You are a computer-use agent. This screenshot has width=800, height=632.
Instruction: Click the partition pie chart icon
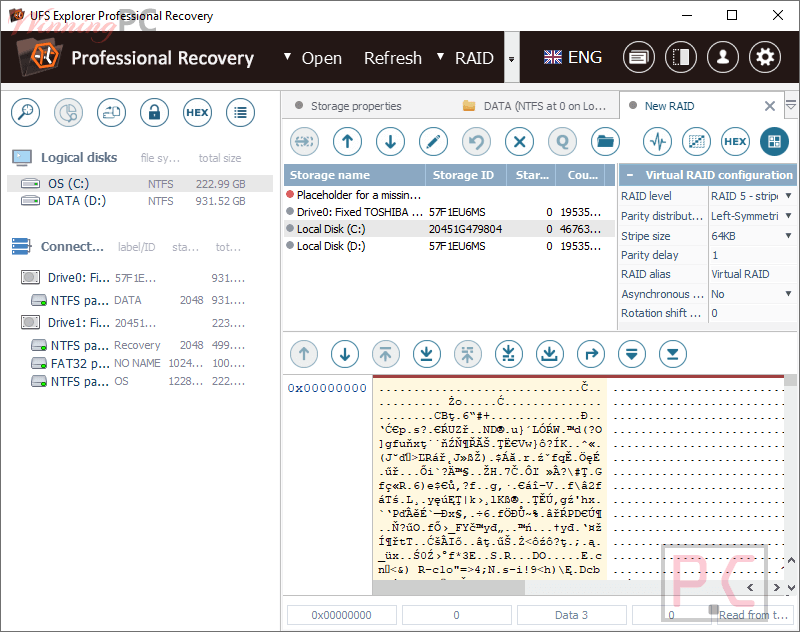point(68,112)
